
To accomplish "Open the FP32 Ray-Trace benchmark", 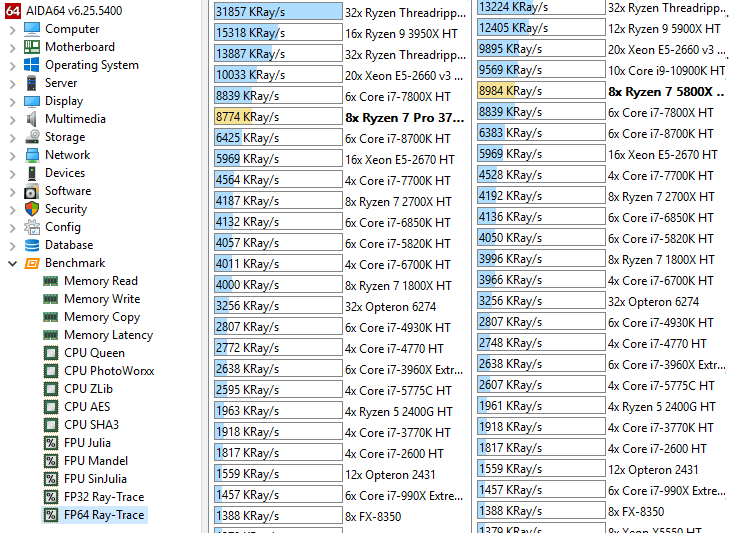I will 104,497.
